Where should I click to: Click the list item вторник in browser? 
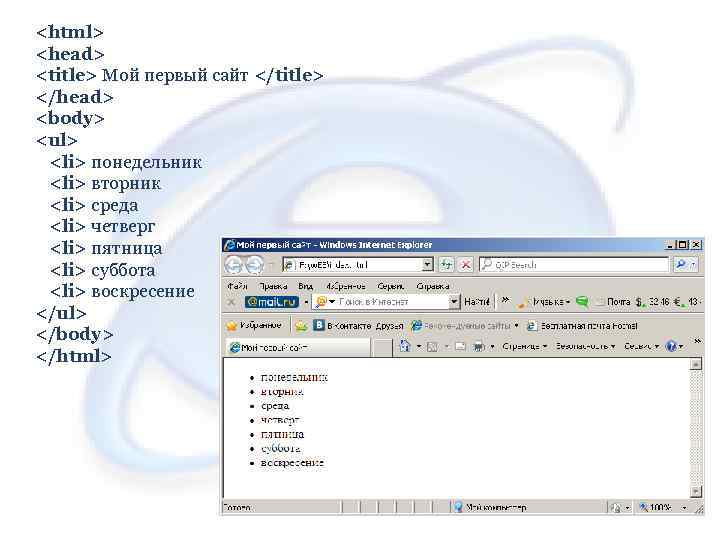tap(281, 392)
